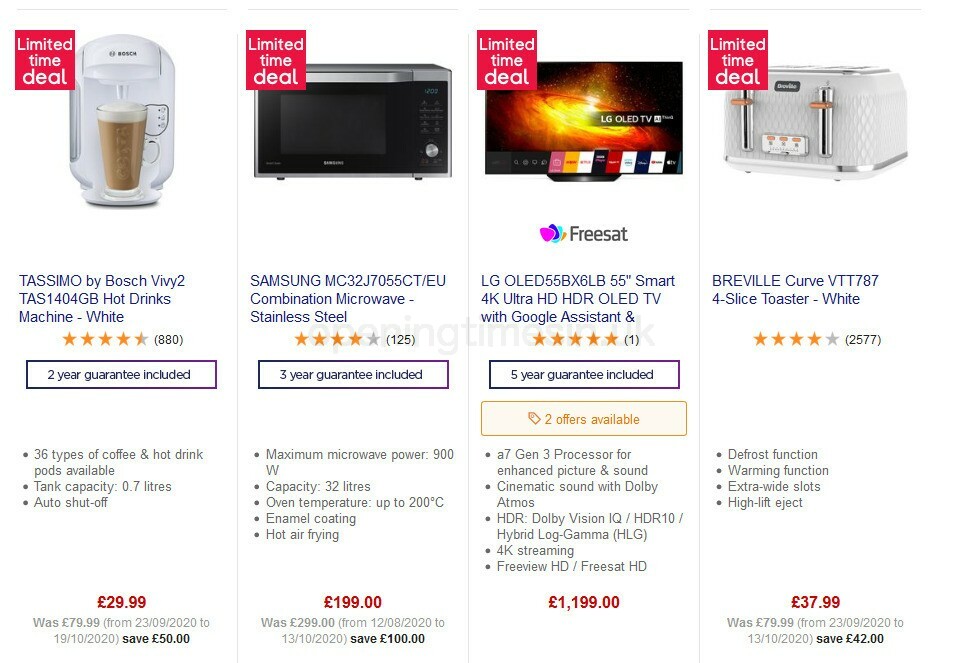Select the Limited time deal badge on the LG TV

point(506,60)
